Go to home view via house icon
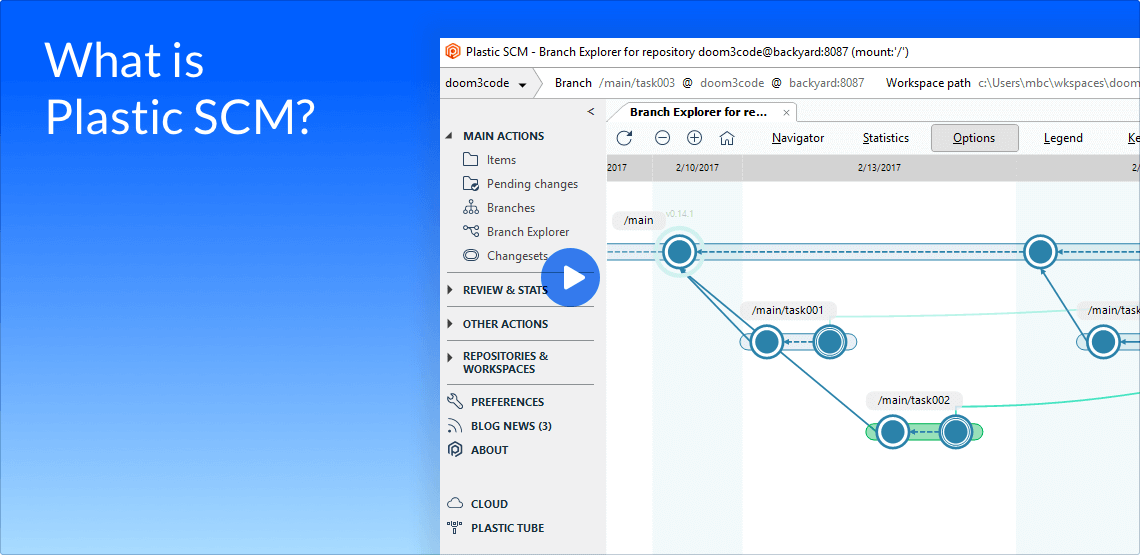The width and height of the screenshot is (1140, 555). [727, 138]
